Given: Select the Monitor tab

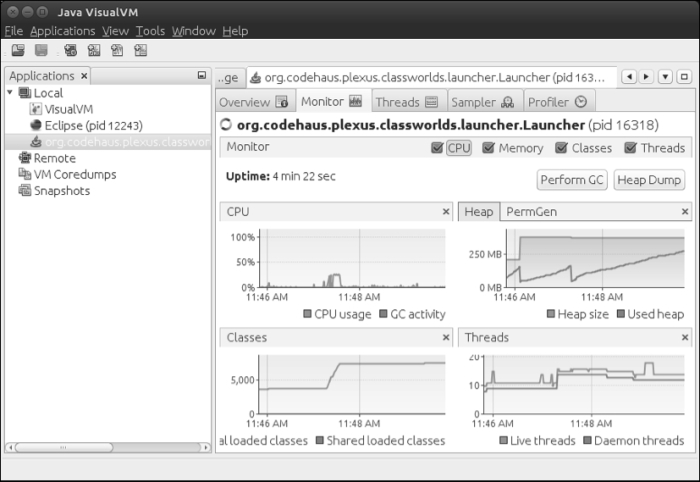Looking at the screenshot, I should [x=333, y=101].
